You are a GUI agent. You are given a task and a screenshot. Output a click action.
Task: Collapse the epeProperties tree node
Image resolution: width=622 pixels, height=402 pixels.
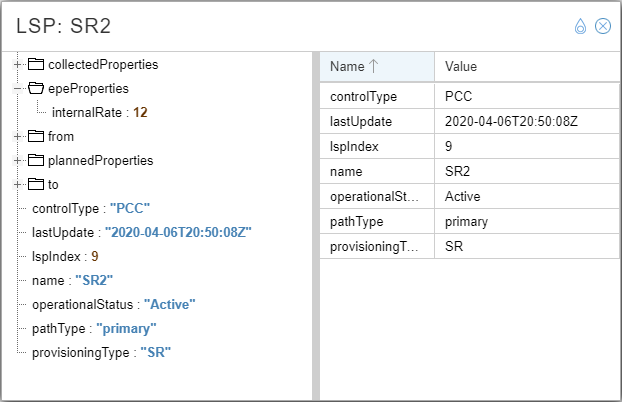(17, 88)
